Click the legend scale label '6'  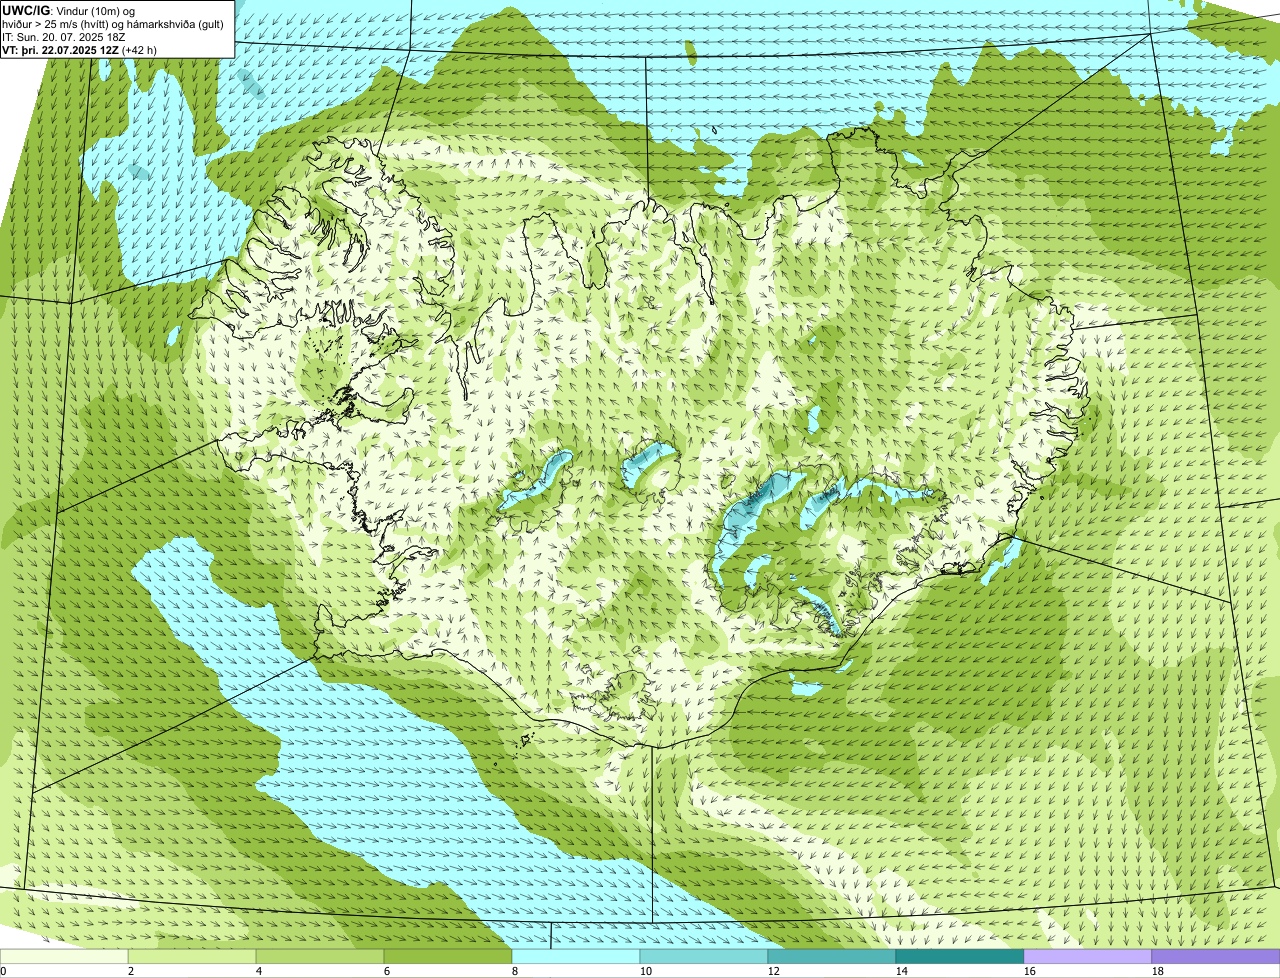tap(387, 971)
